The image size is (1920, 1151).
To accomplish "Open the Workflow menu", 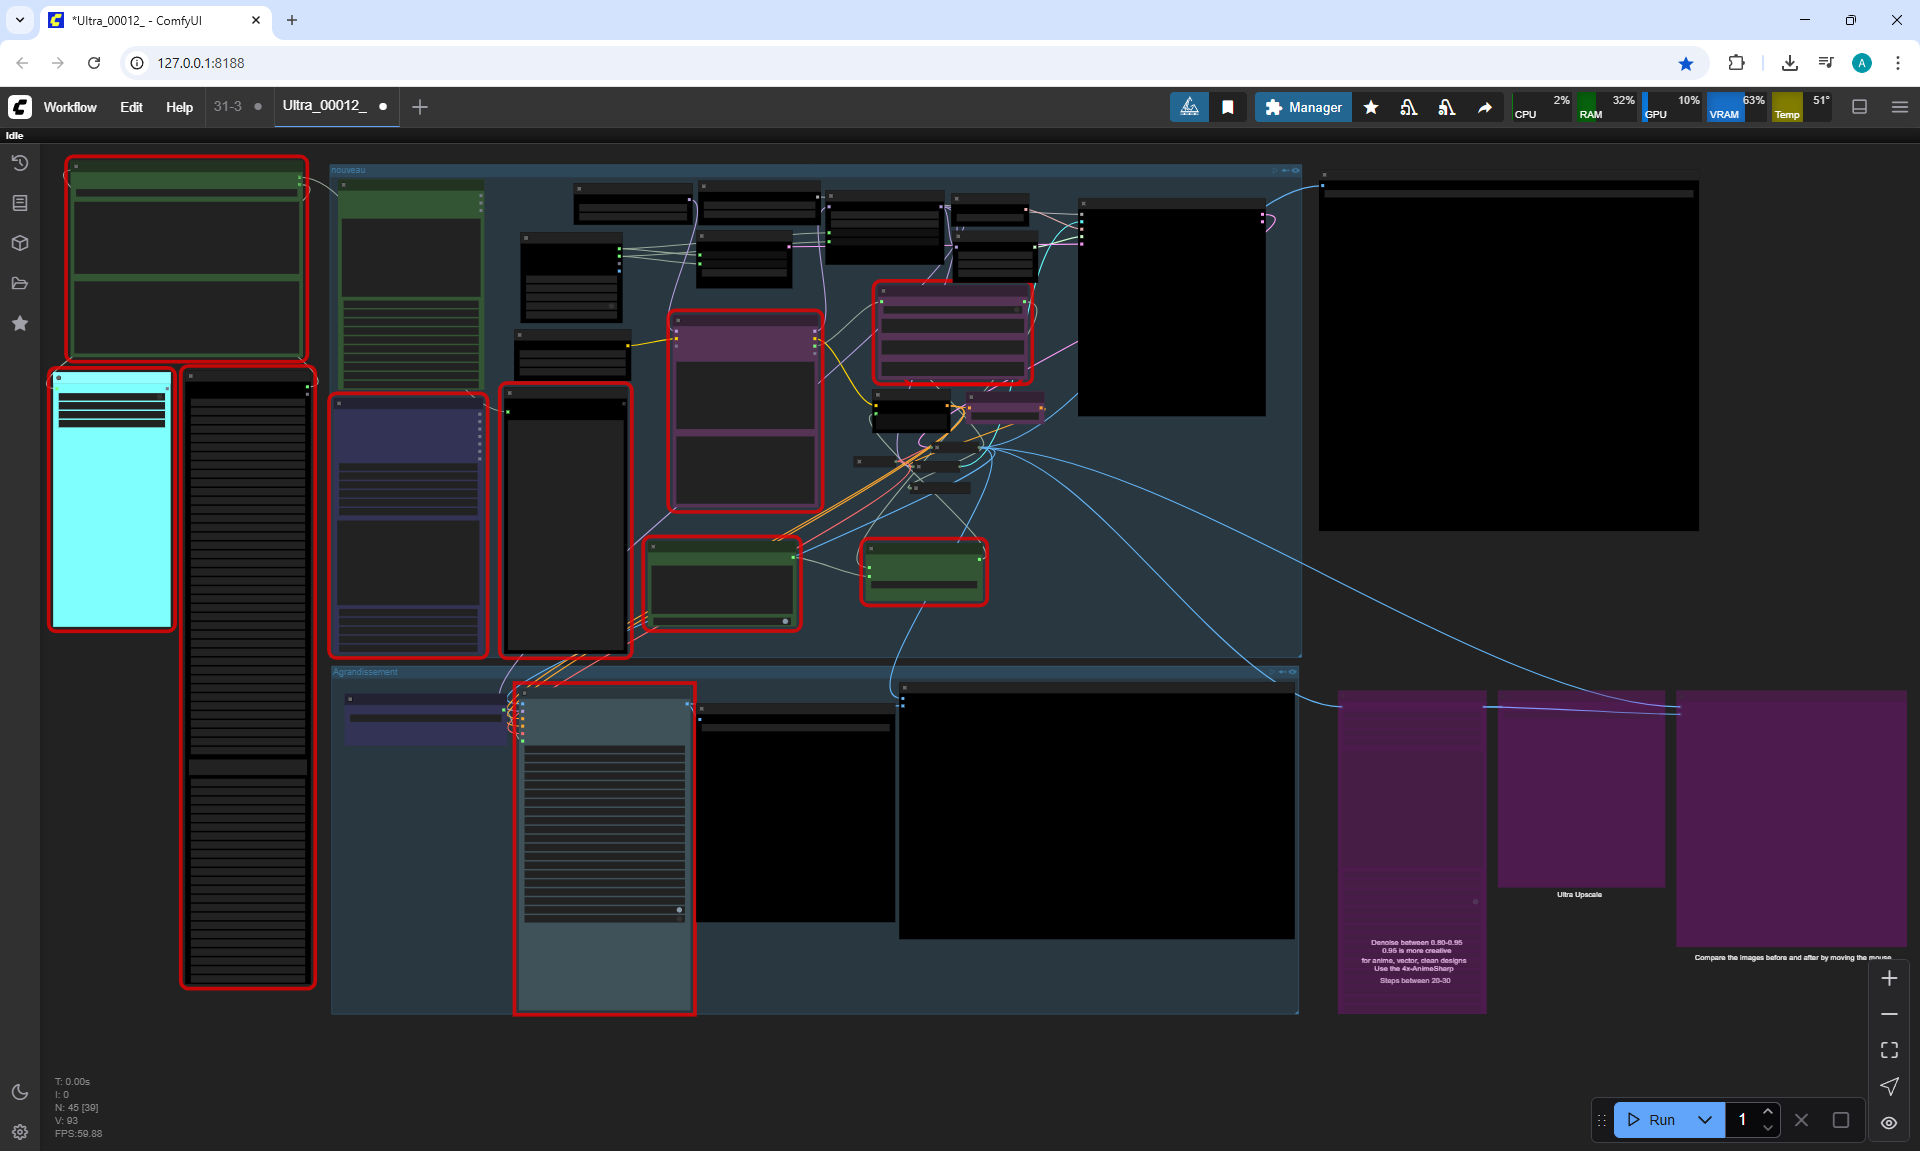I will click(x=70, y=107).
